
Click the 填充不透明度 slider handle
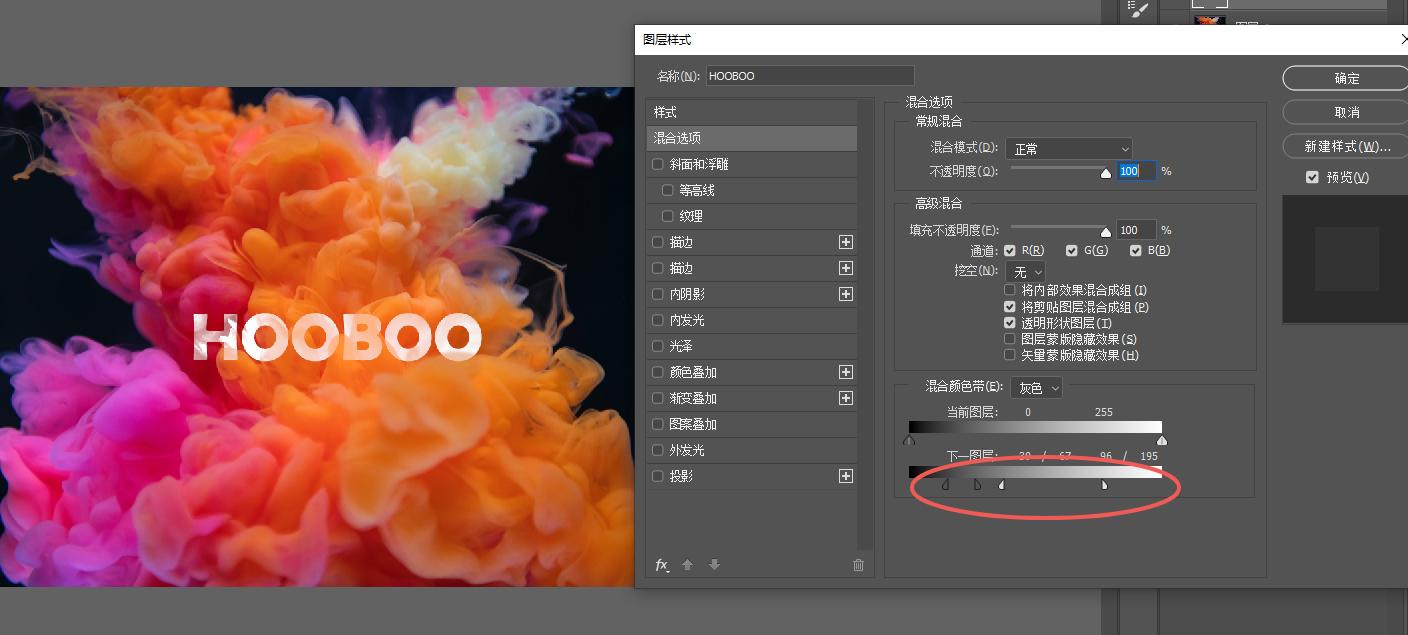pos(1106,232)
